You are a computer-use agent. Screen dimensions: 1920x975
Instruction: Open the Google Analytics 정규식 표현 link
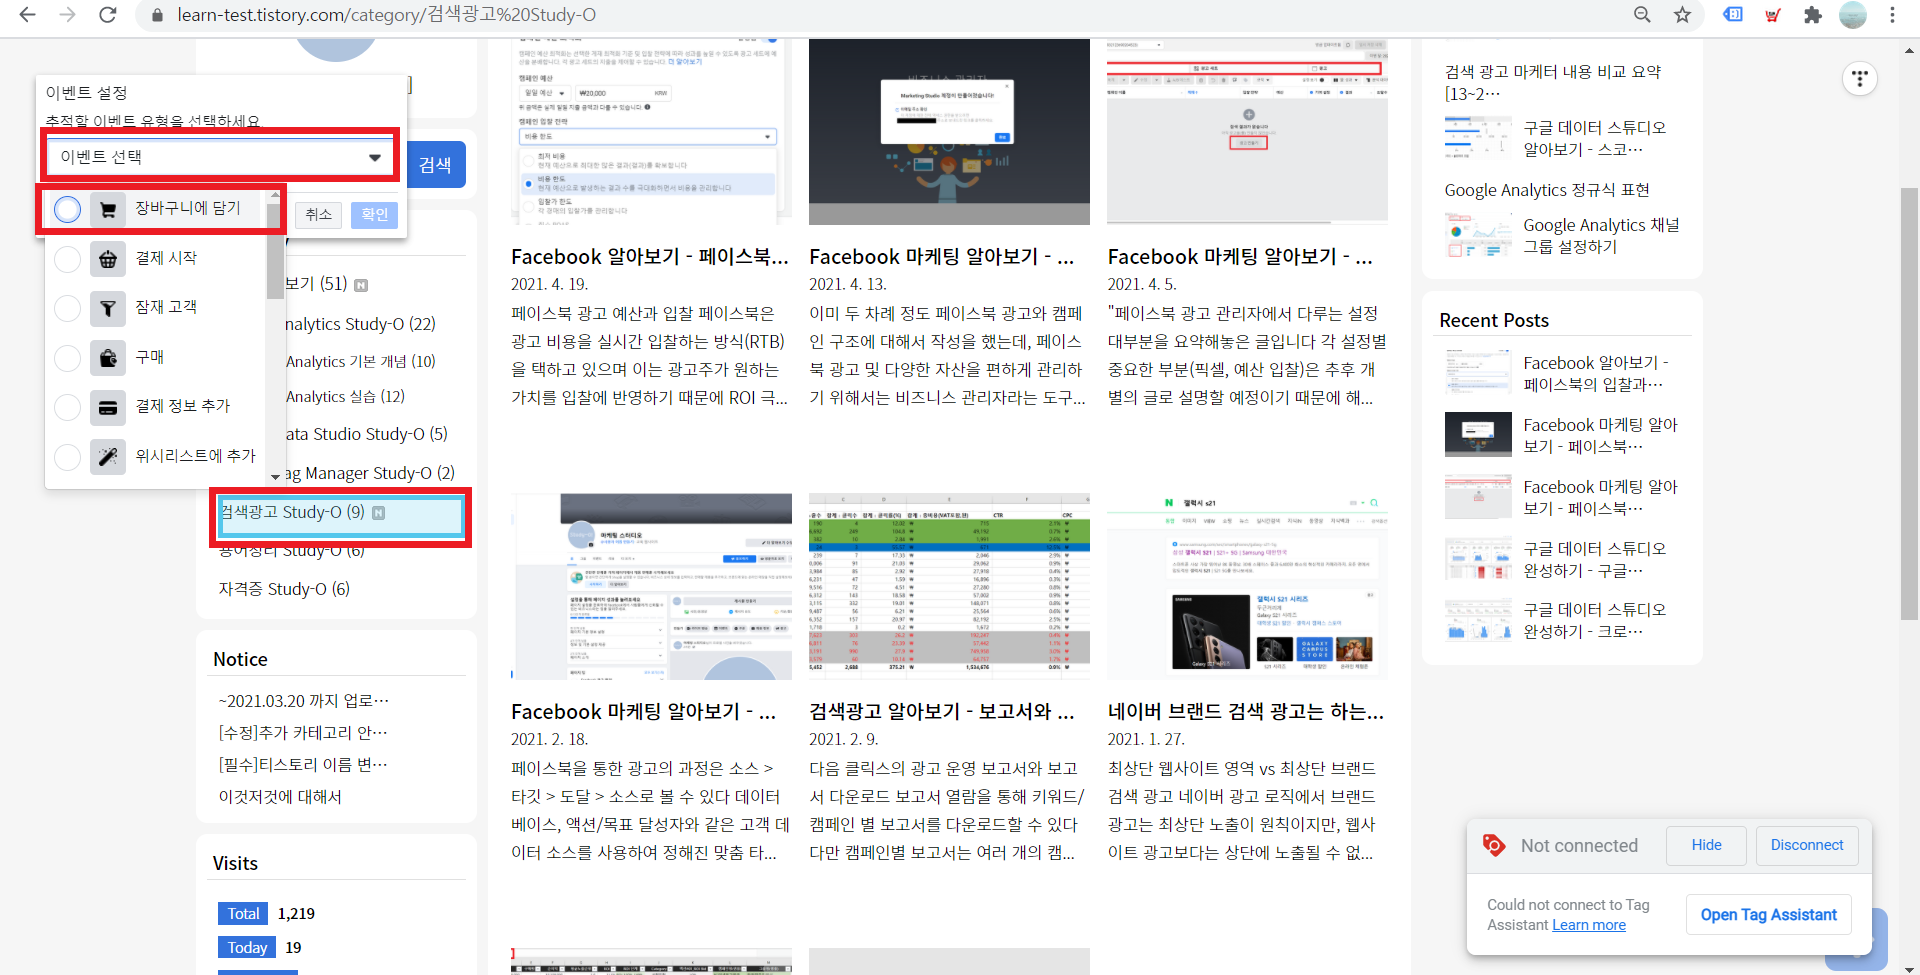pos(1546,190)
